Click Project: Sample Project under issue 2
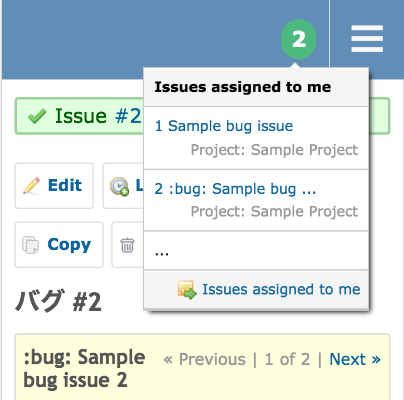 [274, 211]
